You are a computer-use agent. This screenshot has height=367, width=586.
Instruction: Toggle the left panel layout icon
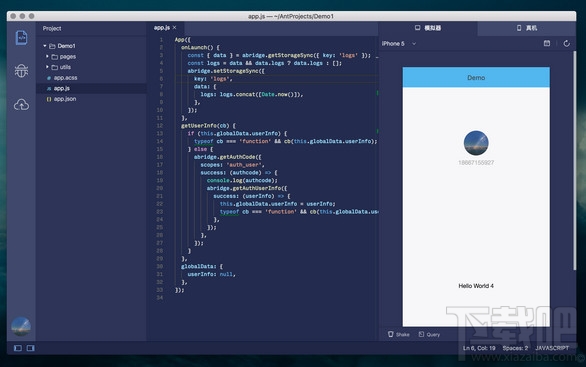[18, 348]
